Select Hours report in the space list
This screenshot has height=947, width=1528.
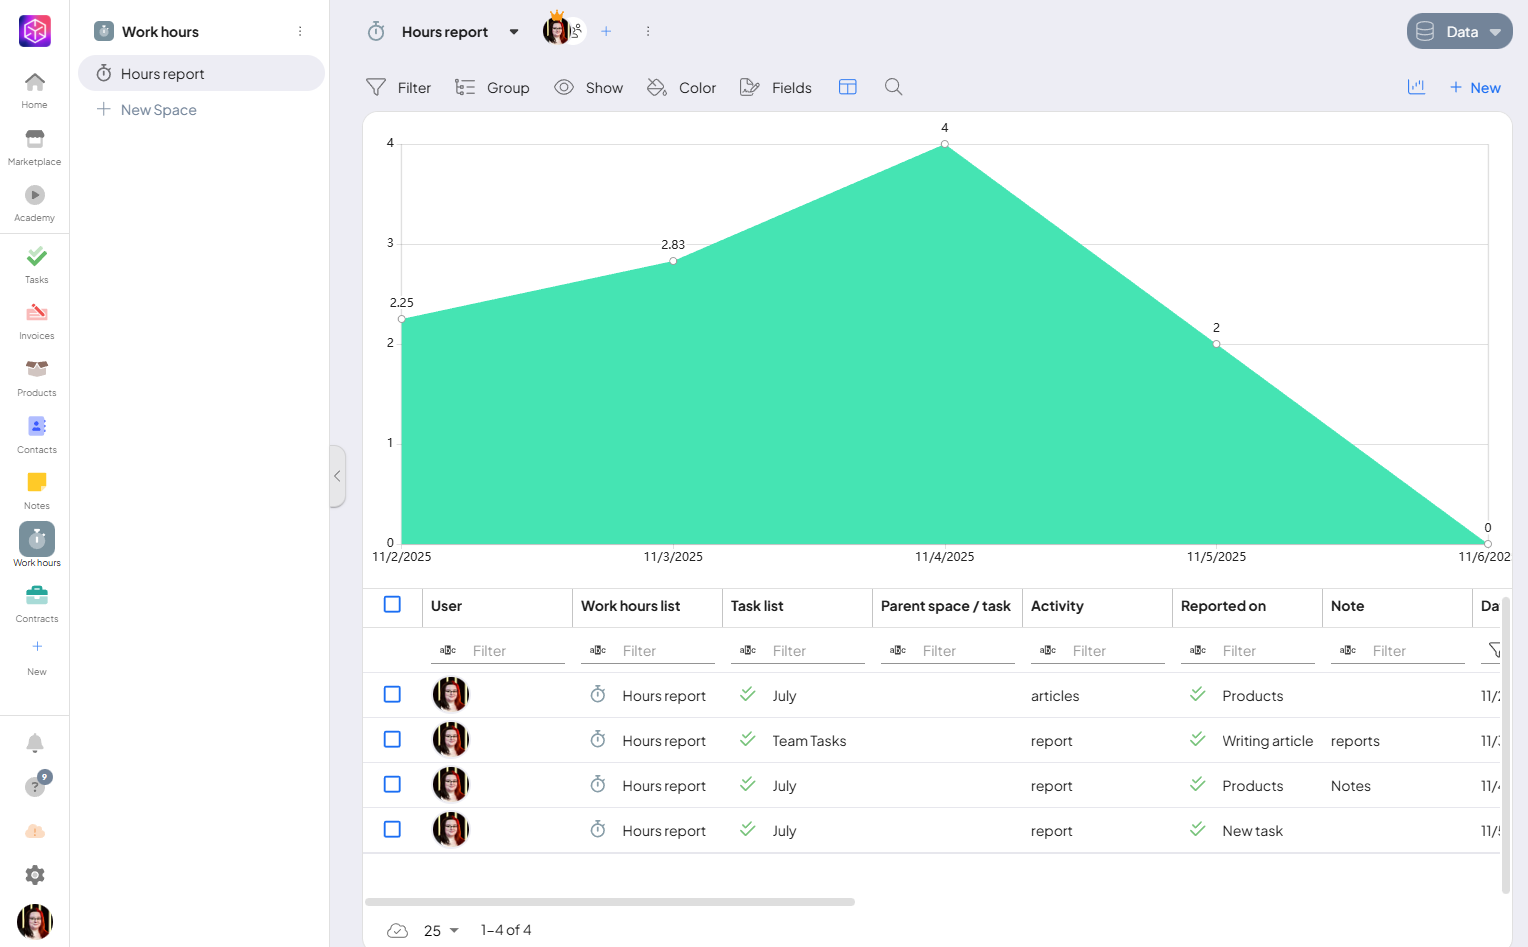click(x=162, y=74)
